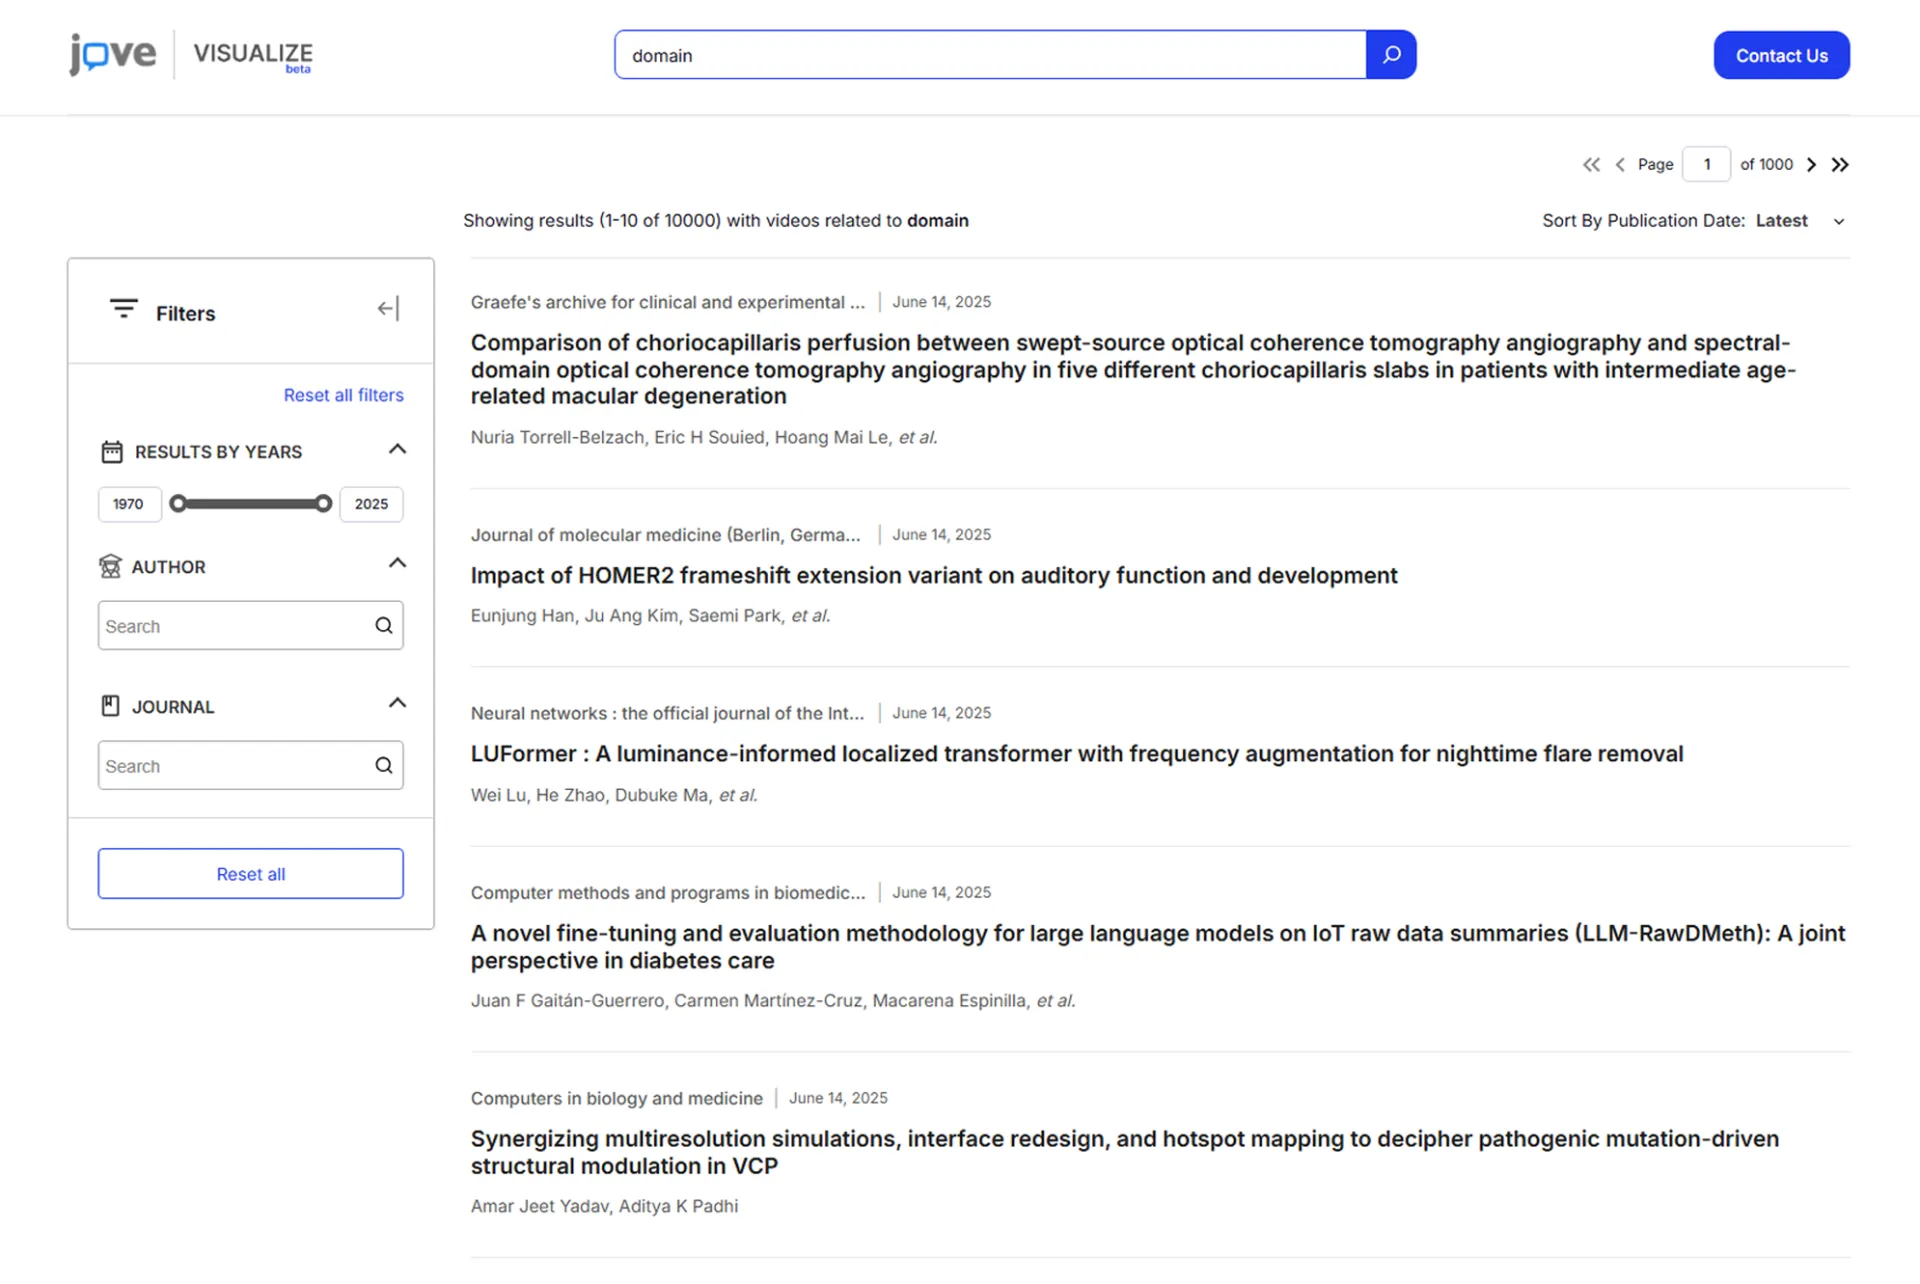Click the Journal search magnifier icon
This screenshot has width=1920, height=1284.
pyautogui.click(x=384, y=766)
